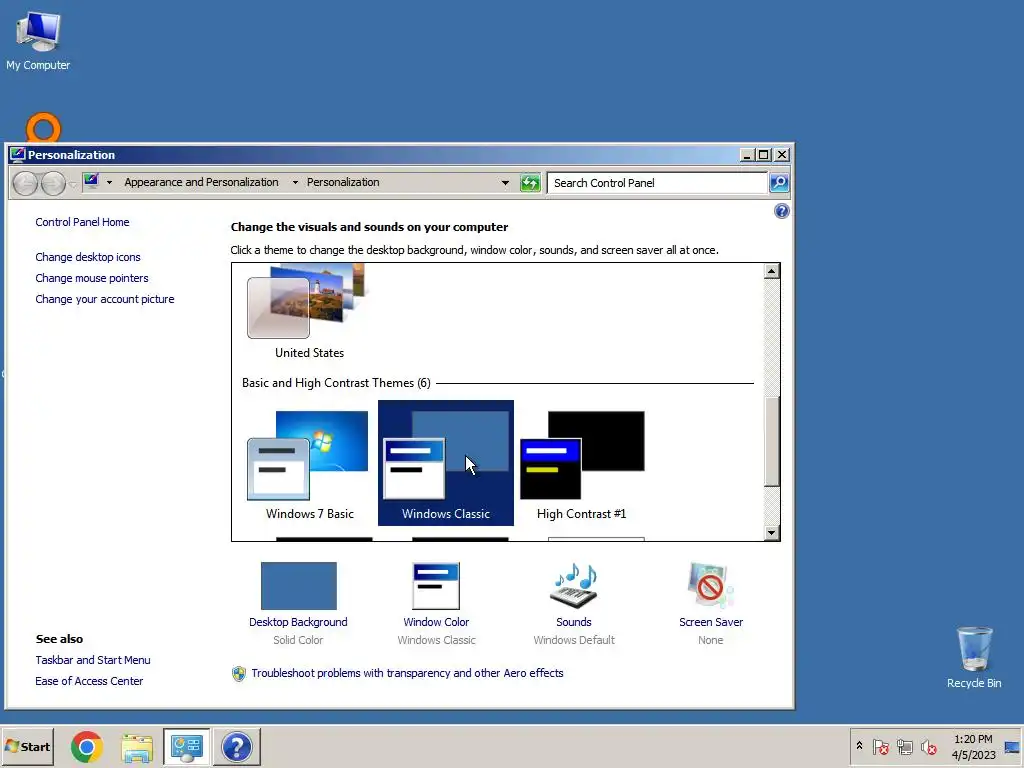This screenshot has height=768, width=1024.
Task: Open Control Panel Home link
Action: tap(82, 222)
